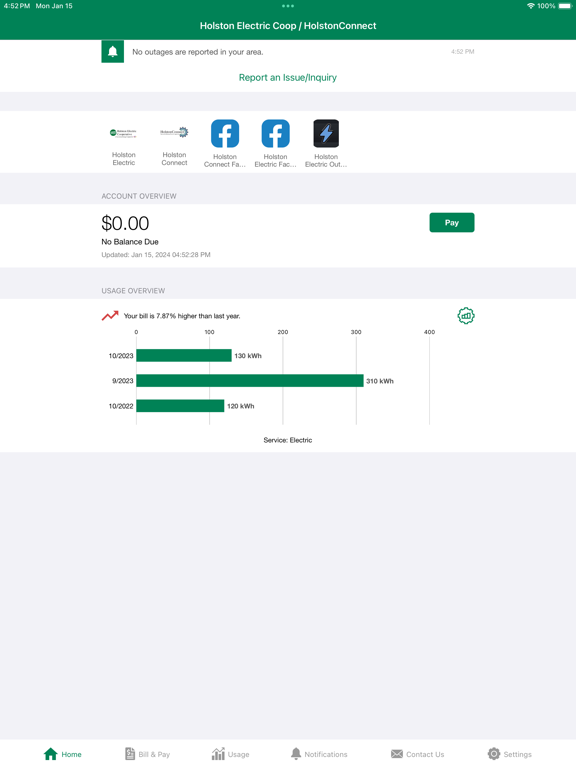Open Holston Electric Facebook page icon
The image size is (576, 768).
point(275,133)
